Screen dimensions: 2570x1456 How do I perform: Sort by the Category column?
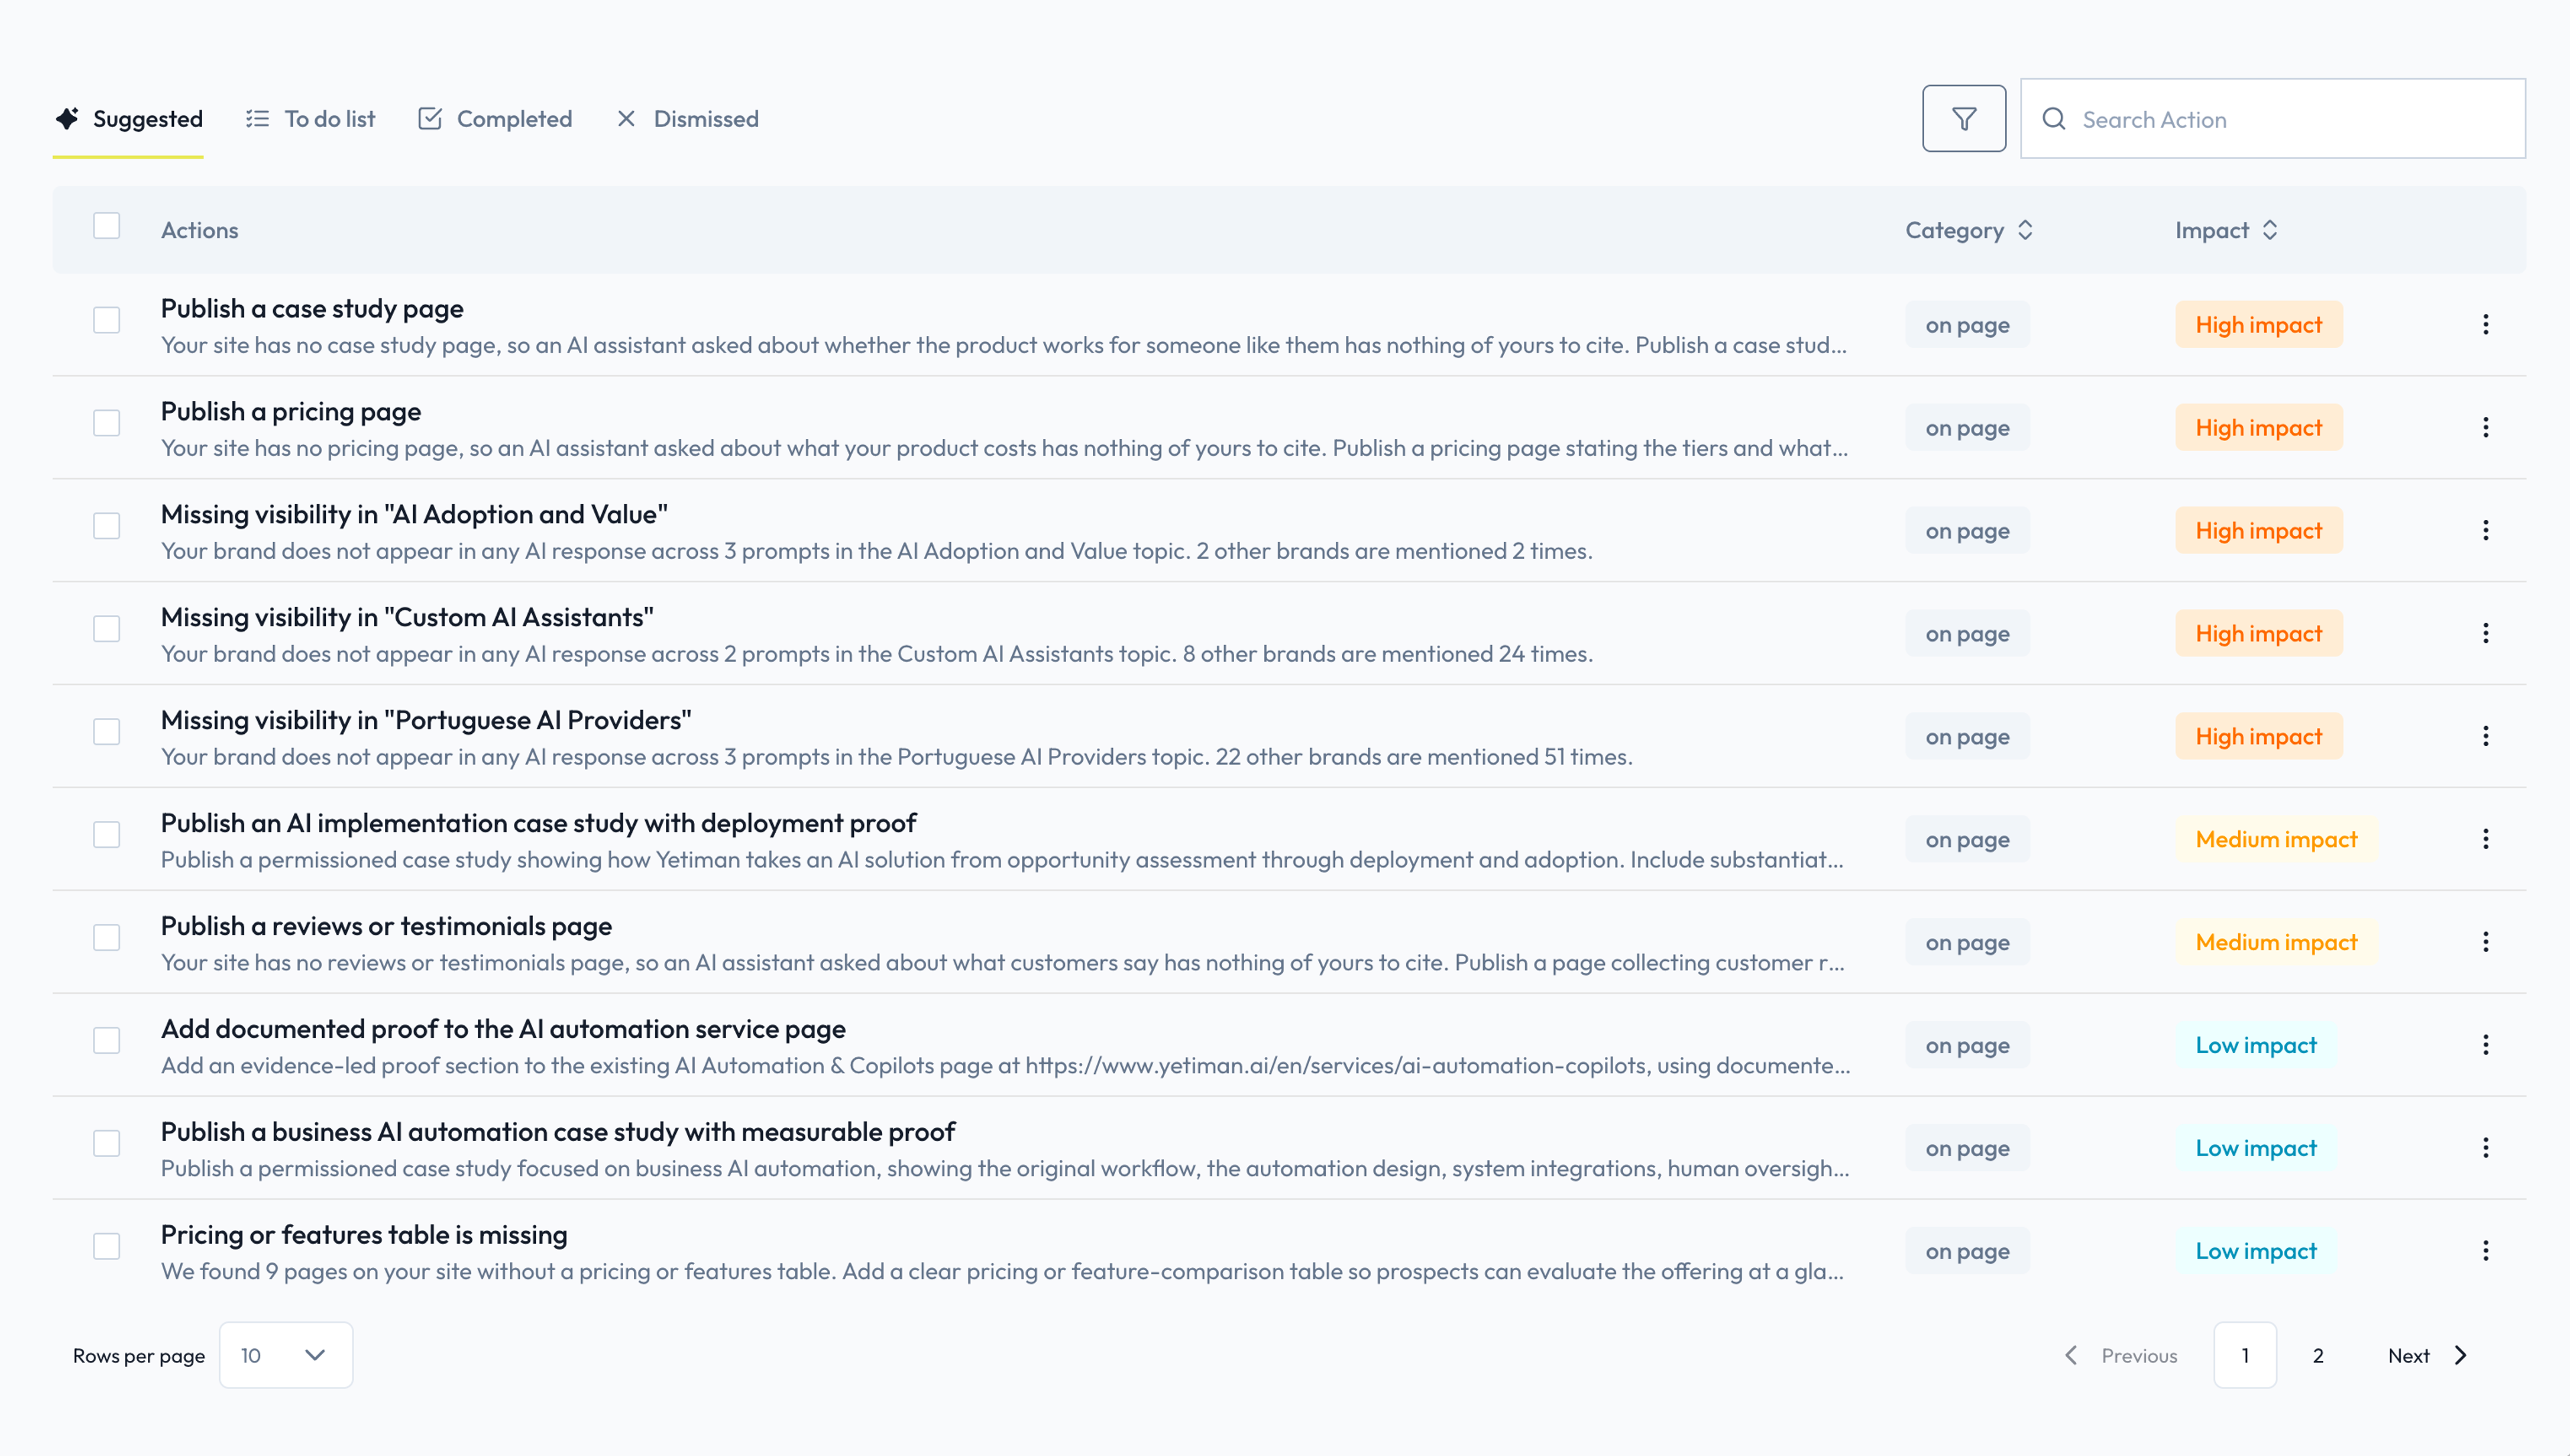(x=1968, y=230)
